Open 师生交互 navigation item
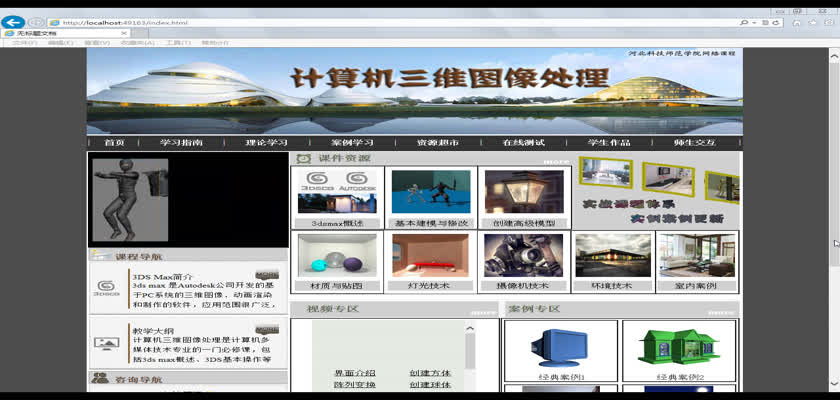Screen dimensions: 840x400 tap(695, 142)
